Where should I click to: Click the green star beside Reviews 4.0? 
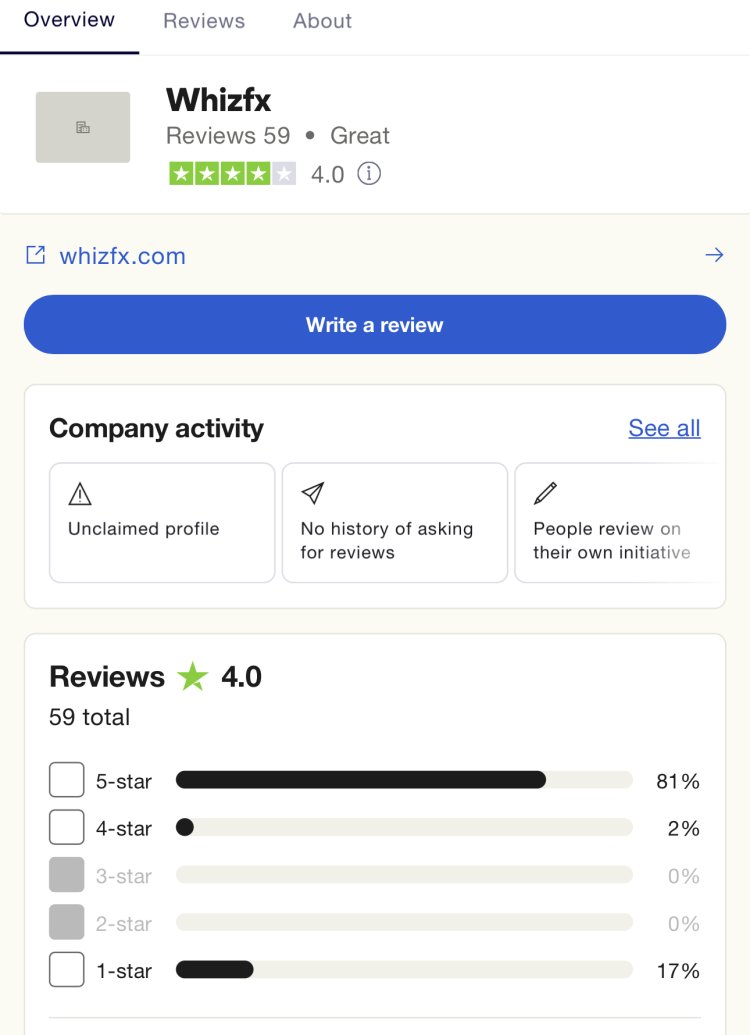[x=192, y=677]
